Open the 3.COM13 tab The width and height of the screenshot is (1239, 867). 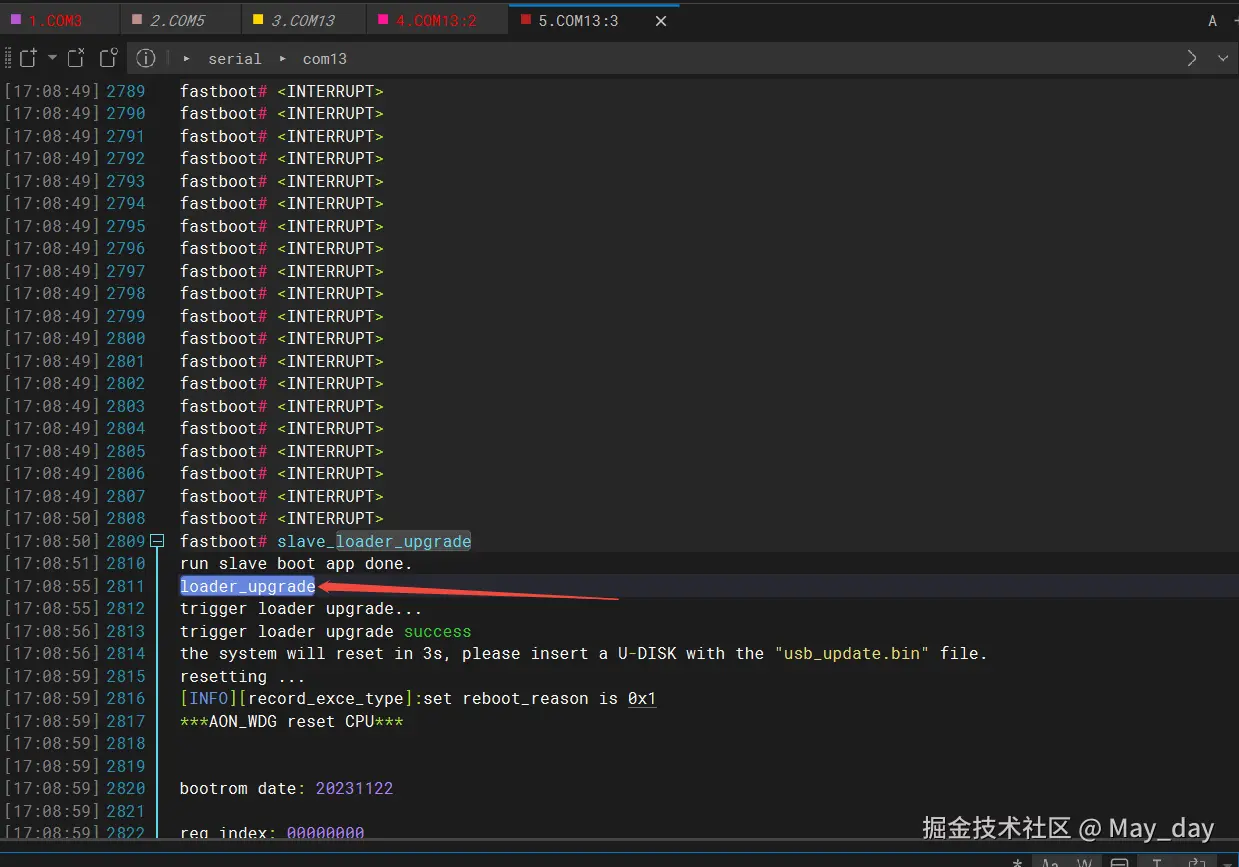coord(303,20)
